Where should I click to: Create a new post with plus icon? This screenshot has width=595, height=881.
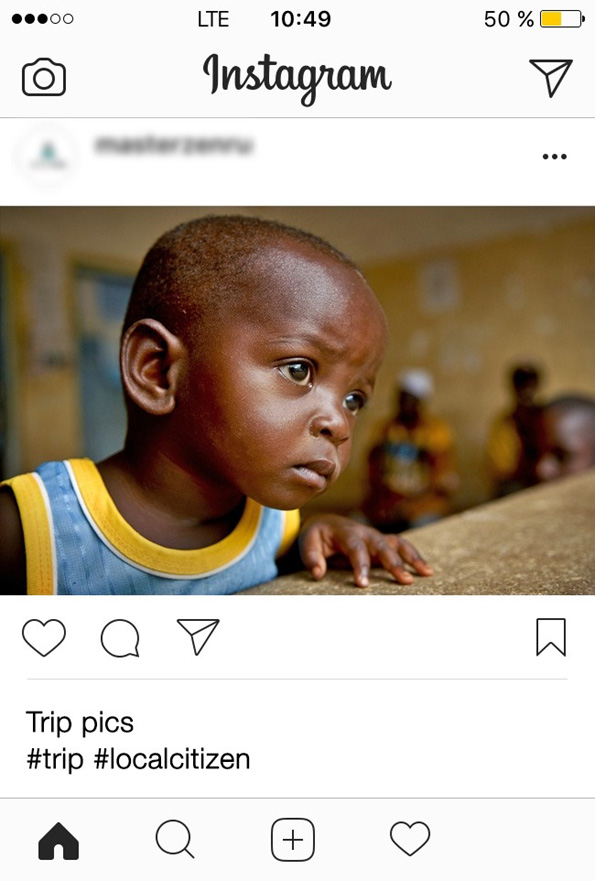(293, 840)
